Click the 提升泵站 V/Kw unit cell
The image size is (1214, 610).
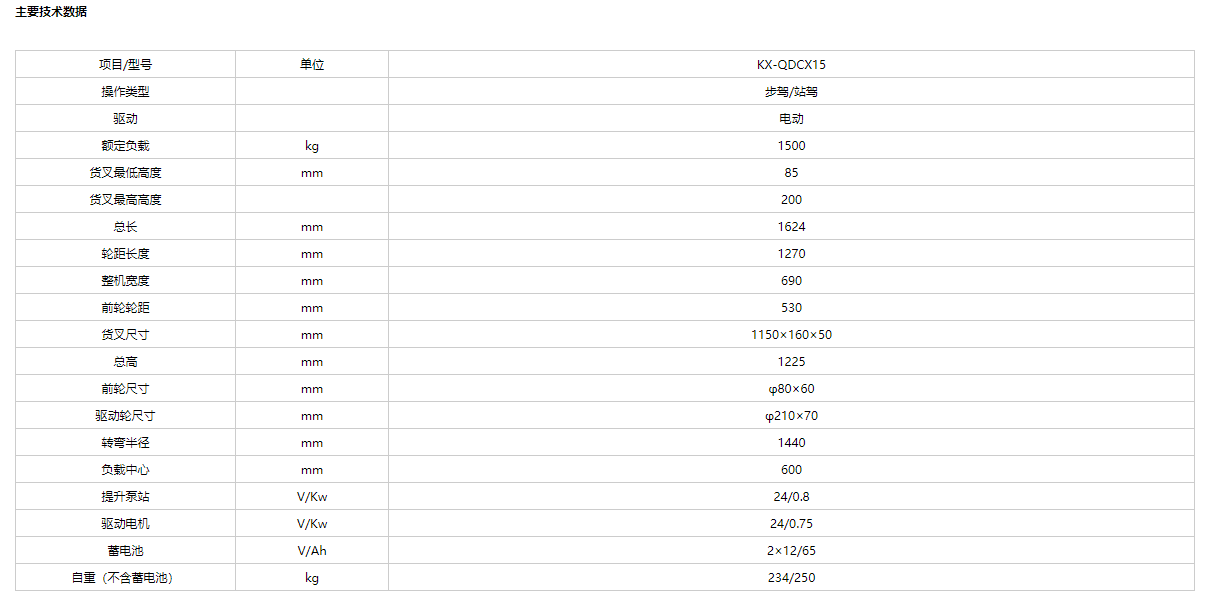[x=312, y=496]
